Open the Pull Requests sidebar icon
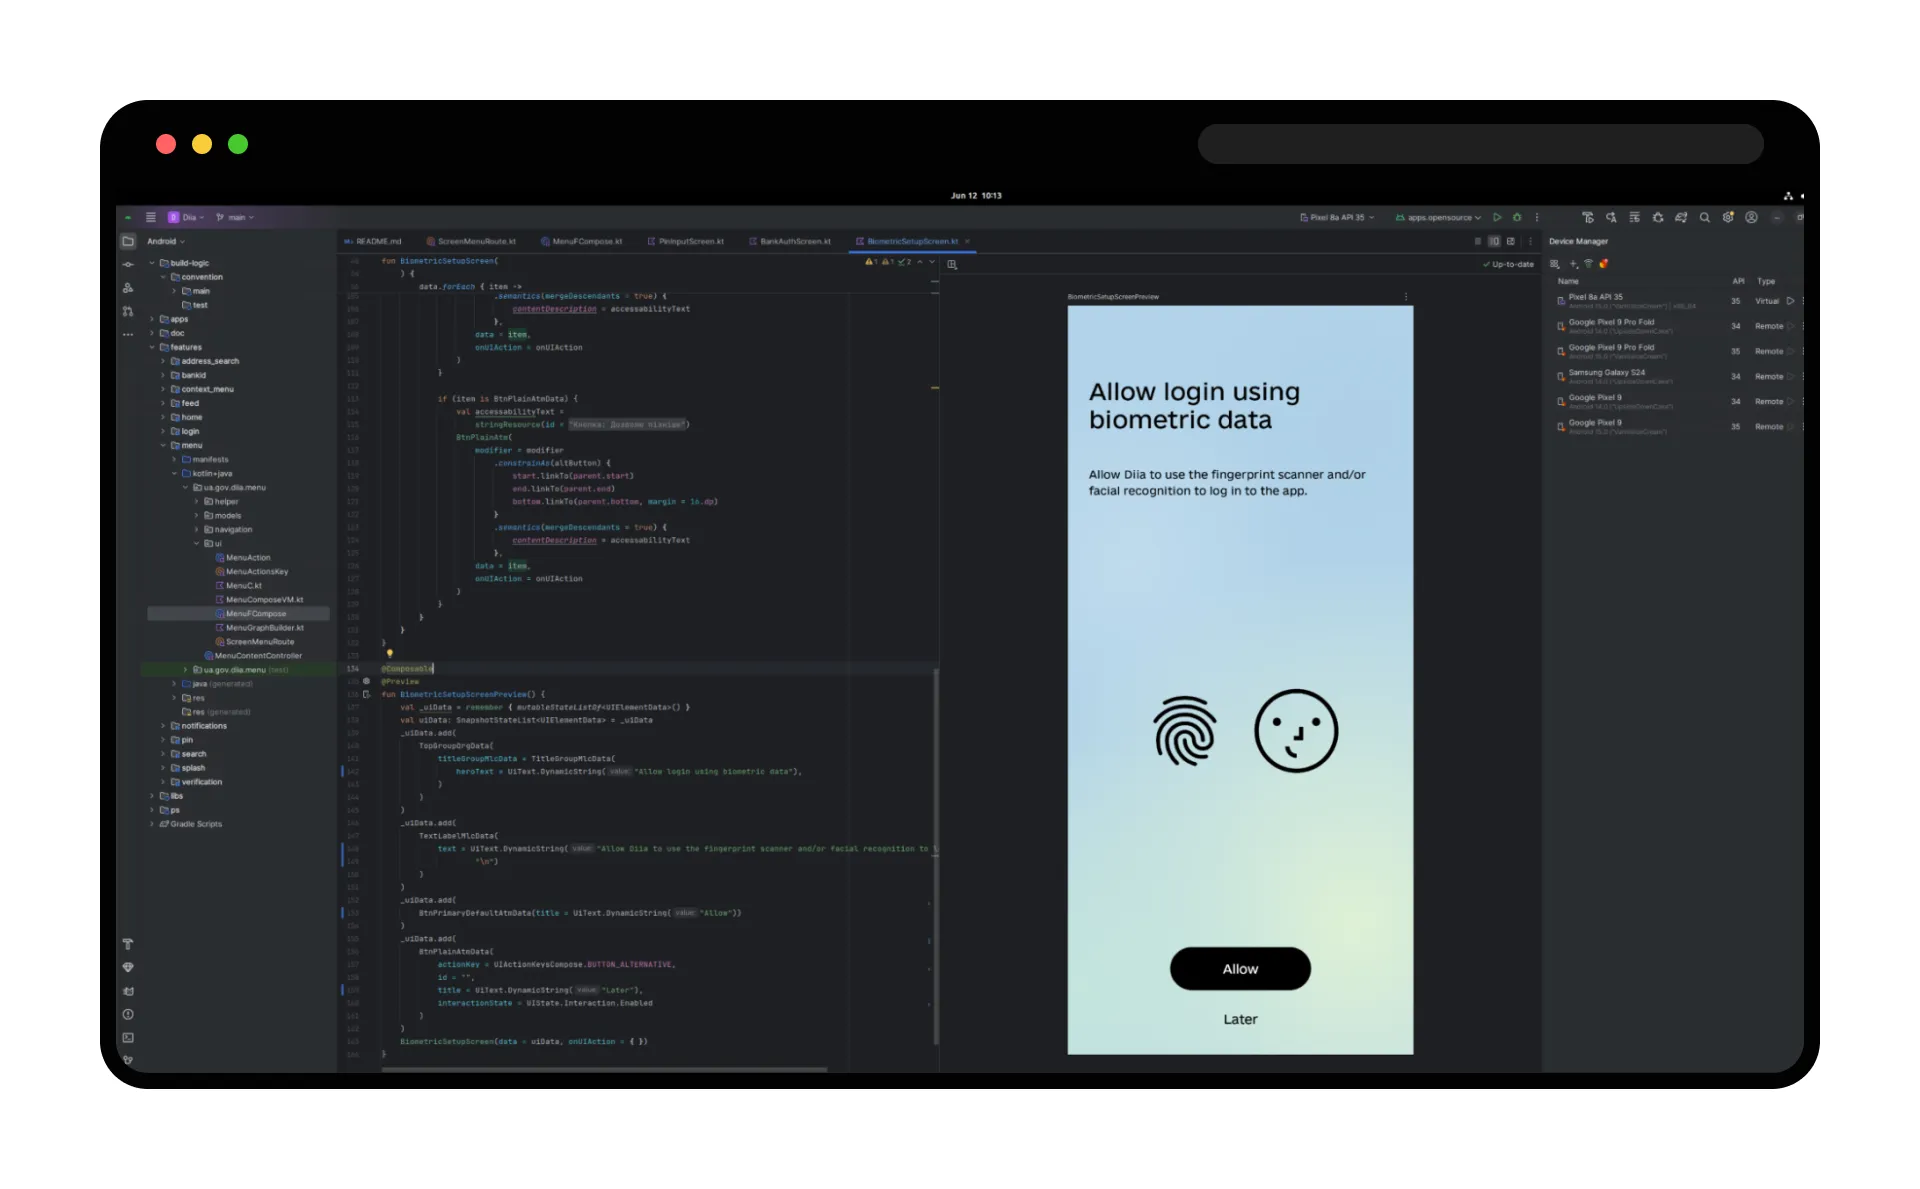Viewport: 1920px width, 1189px height. 128,311
